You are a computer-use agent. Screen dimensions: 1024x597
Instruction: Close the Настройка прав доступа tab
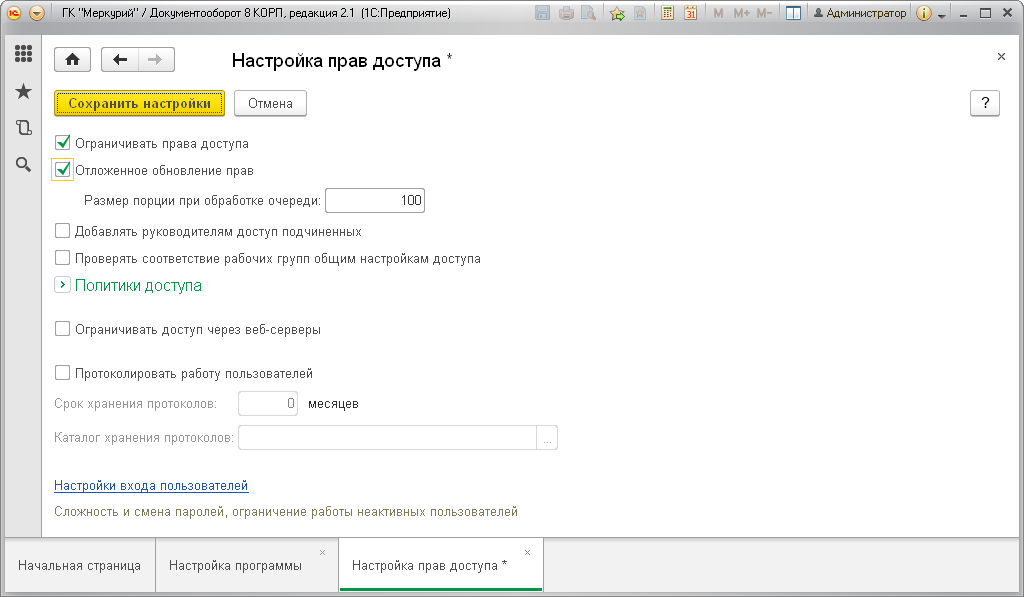[528, 553]
